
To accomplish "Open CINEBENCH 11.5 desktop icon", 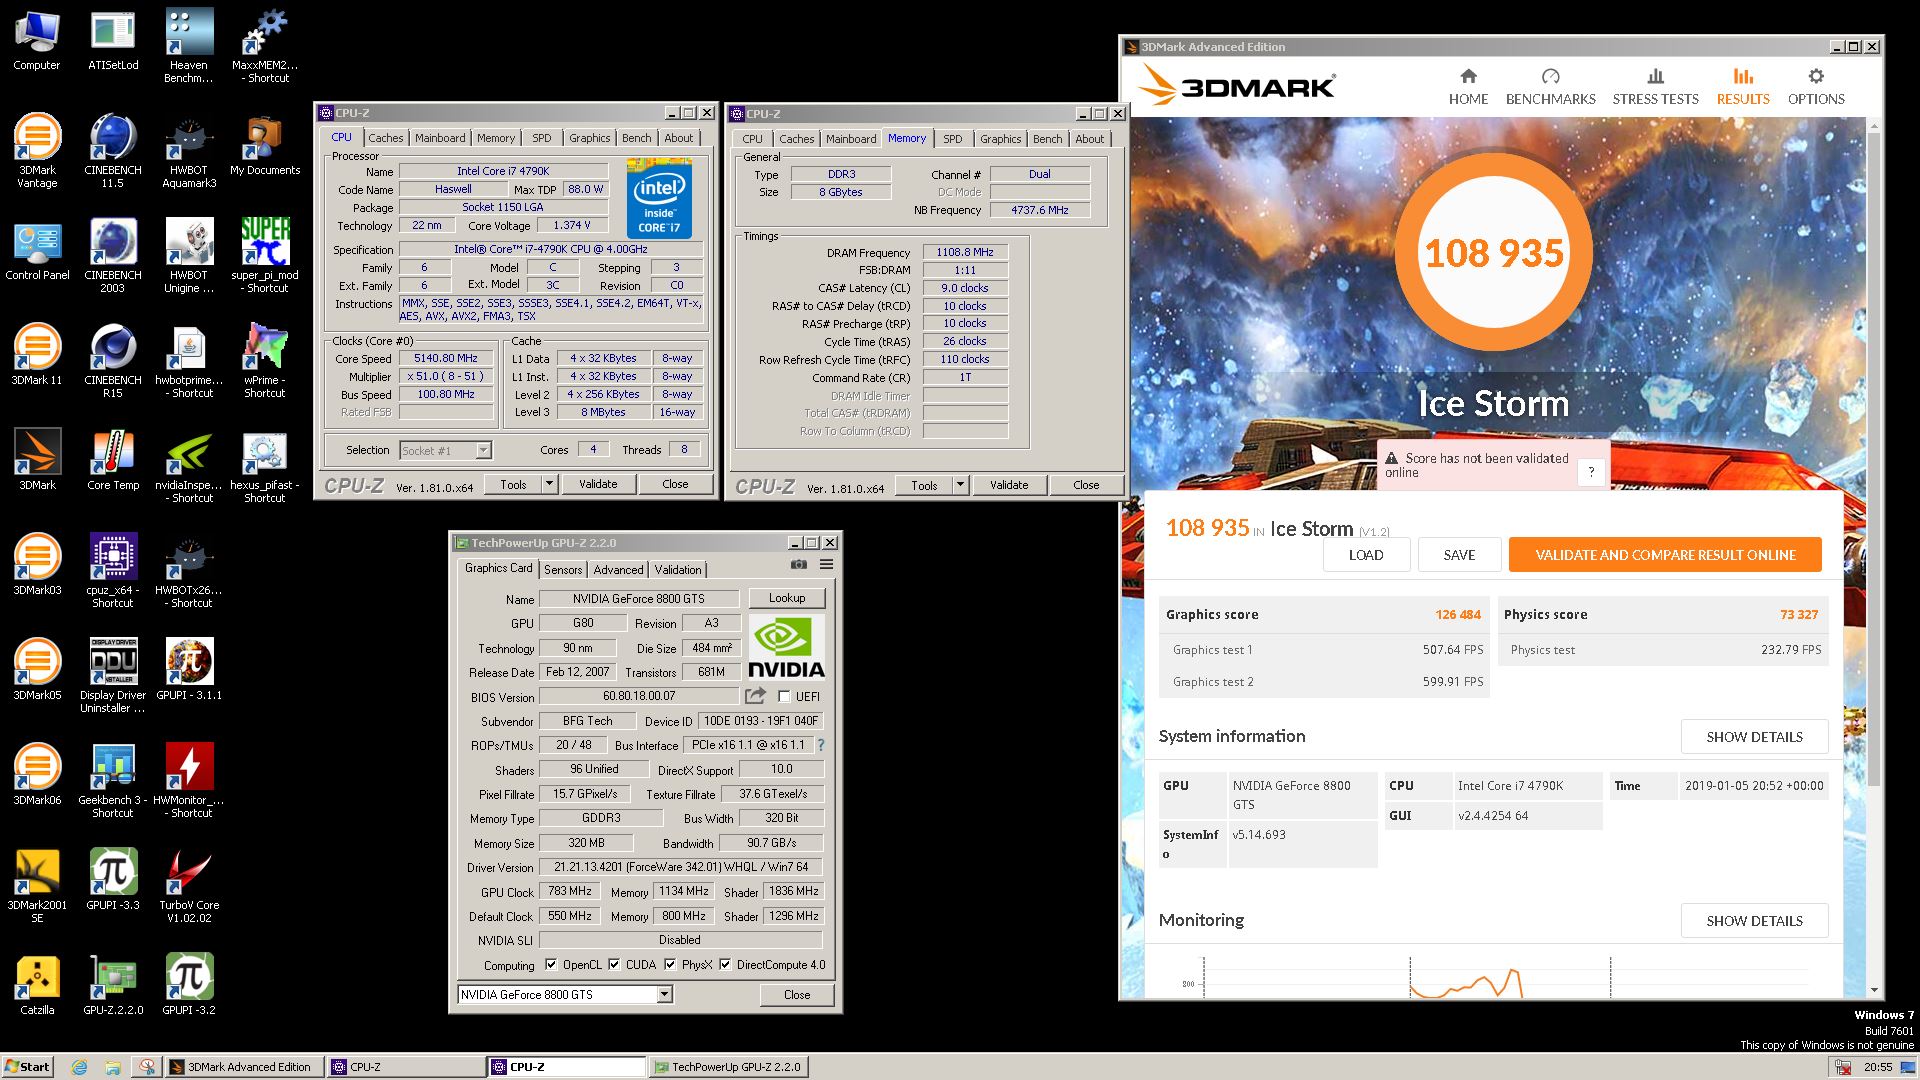I will pyautogui.click(x=113, y=150).
